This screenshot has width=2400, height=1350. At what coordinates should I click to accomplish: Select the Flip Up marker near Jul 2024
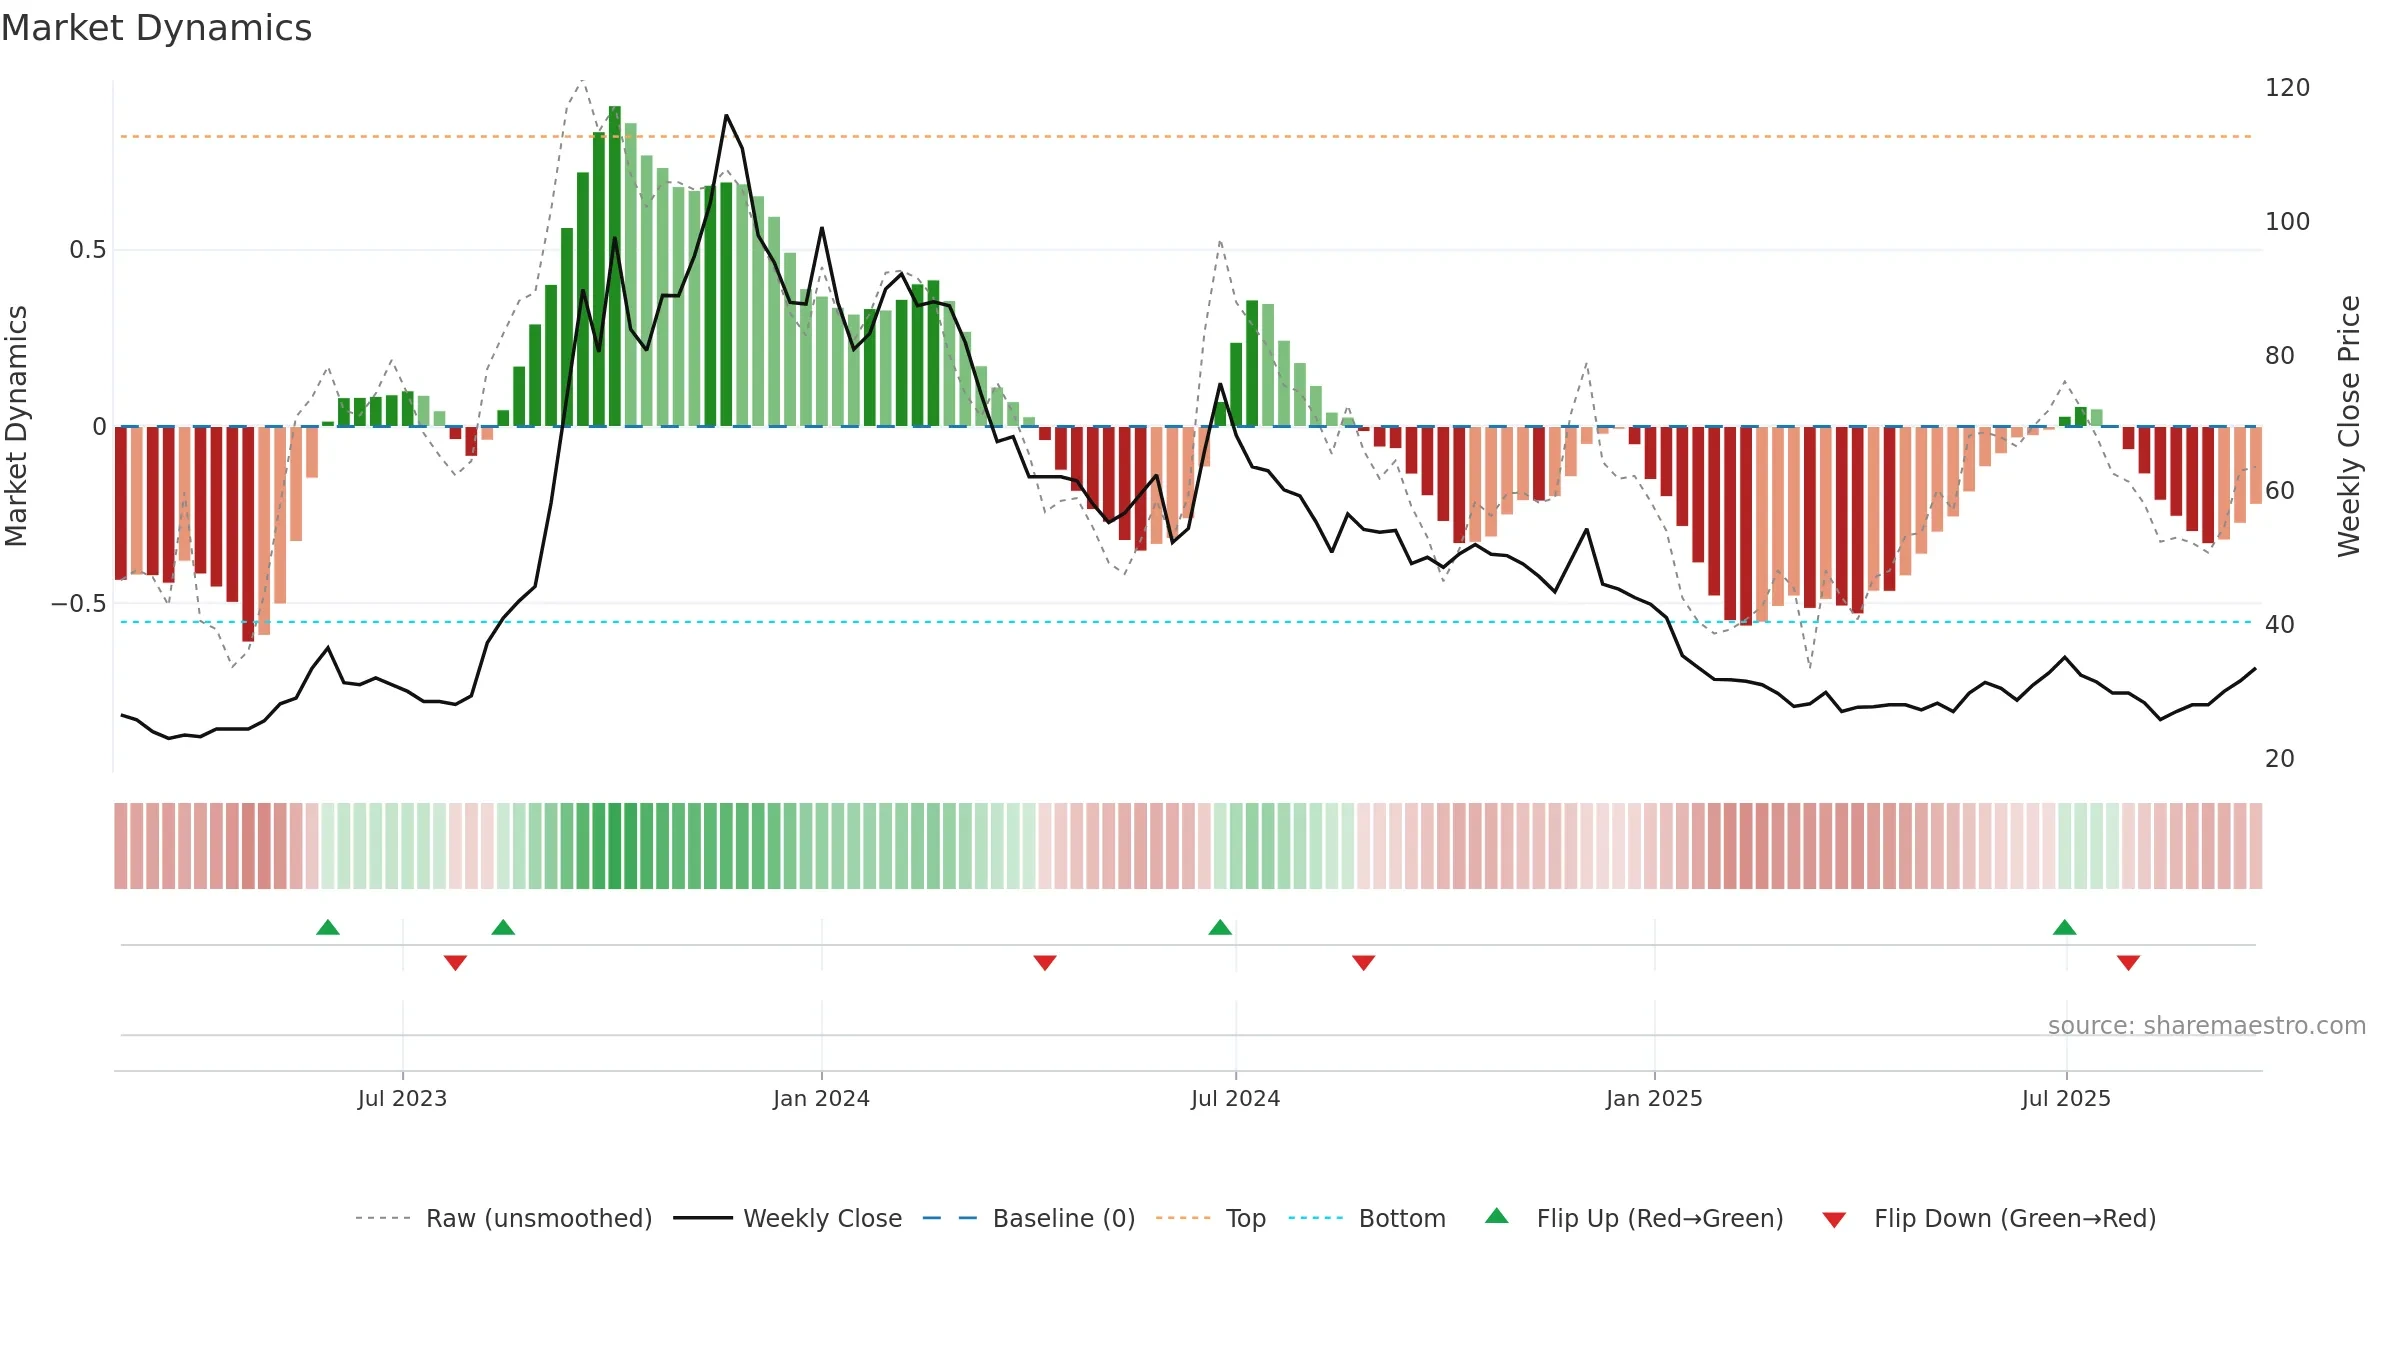pyautogui.click(x=1220, y=927)
